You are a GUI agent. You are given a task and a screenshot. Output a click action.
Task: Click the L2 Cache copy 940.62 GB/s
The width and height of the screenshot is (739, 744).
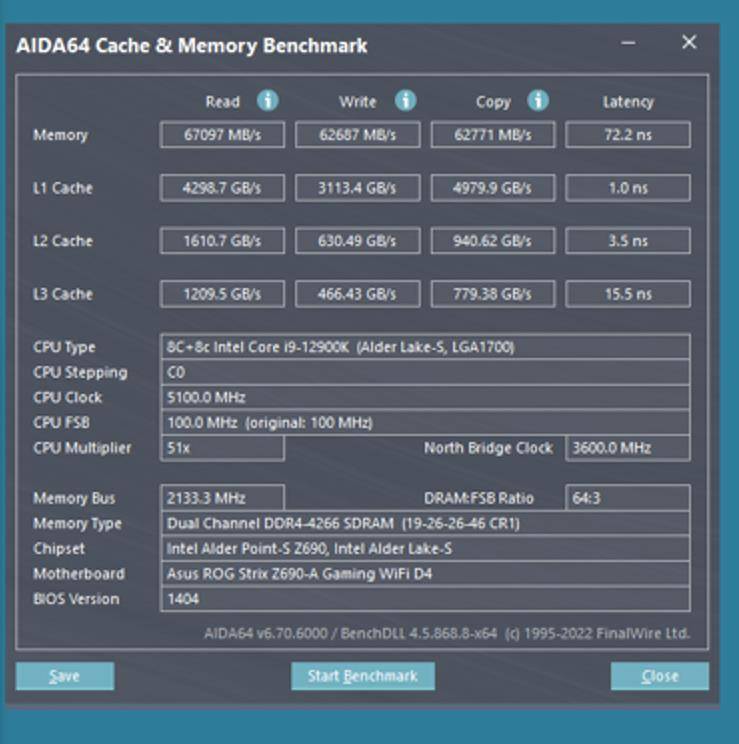click(493, 241)
